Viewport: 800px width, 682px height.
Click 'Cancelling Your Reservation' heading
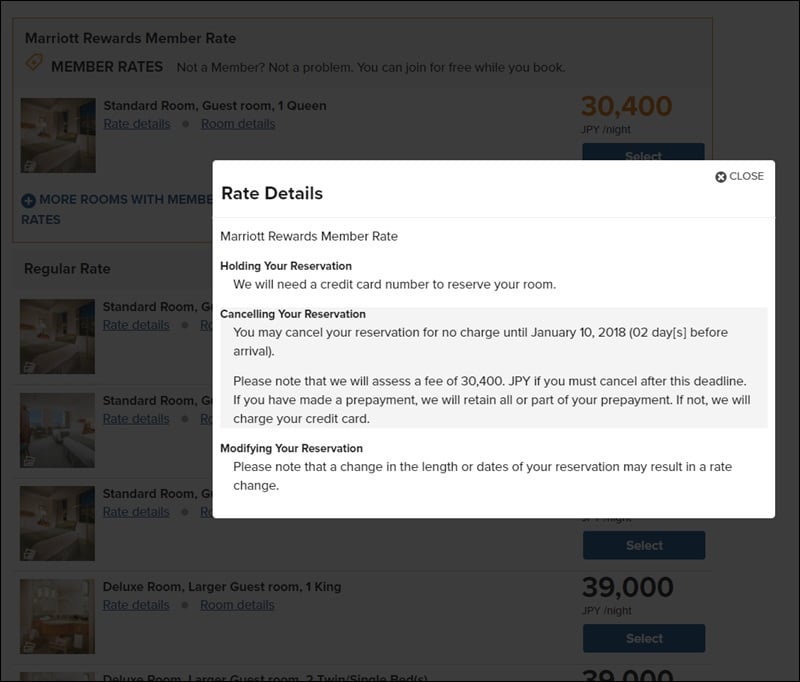point(293,314)
